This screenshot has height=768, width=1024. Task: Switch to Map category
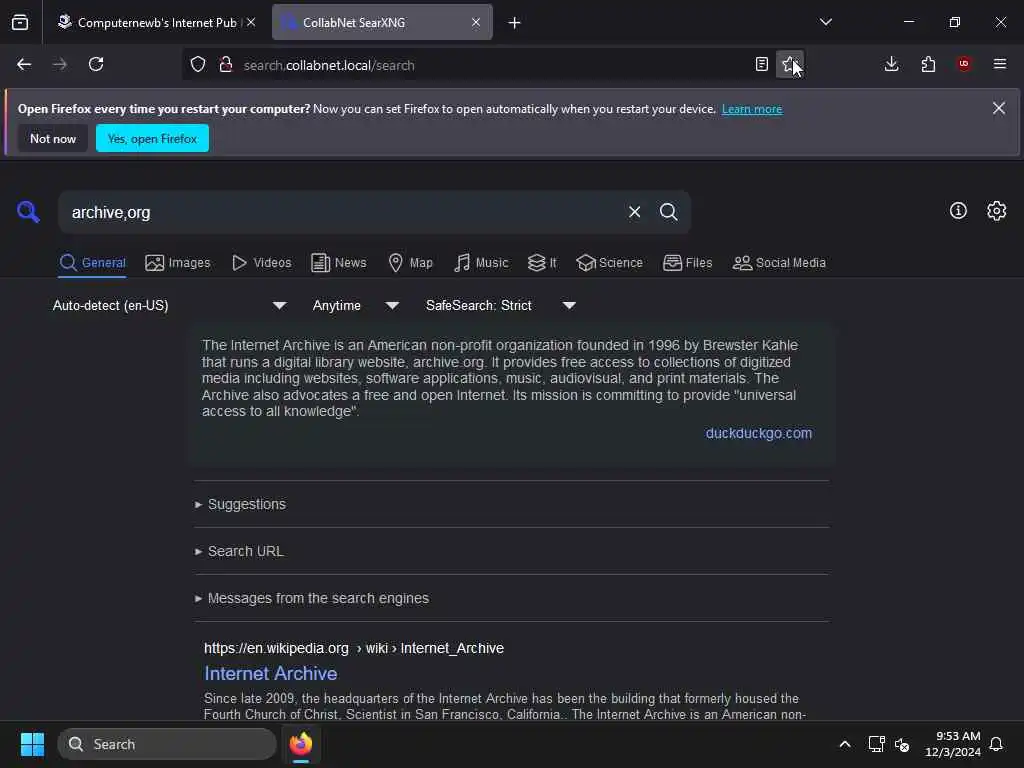tap(411, 263)
